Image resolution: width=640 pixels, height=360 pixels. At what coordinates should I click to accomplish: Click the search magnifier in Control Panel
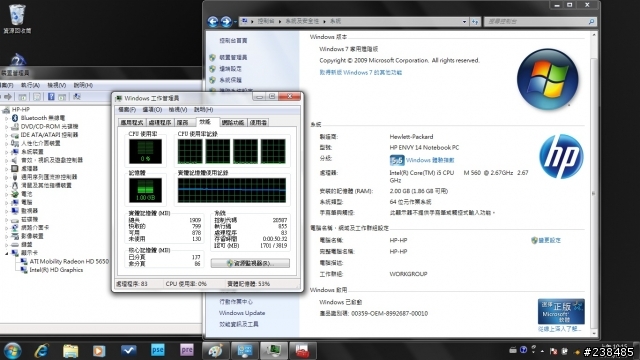591,22
